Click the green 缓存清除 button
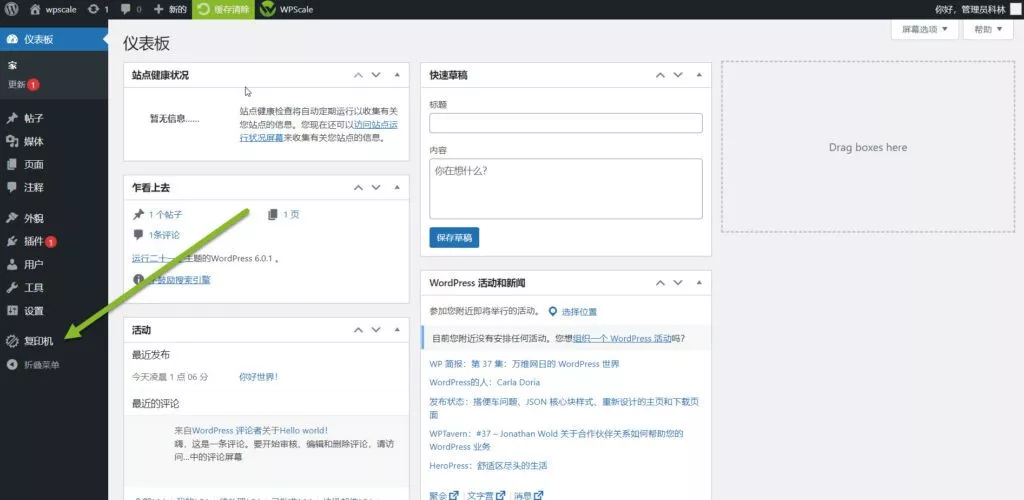 coord(223,10)
